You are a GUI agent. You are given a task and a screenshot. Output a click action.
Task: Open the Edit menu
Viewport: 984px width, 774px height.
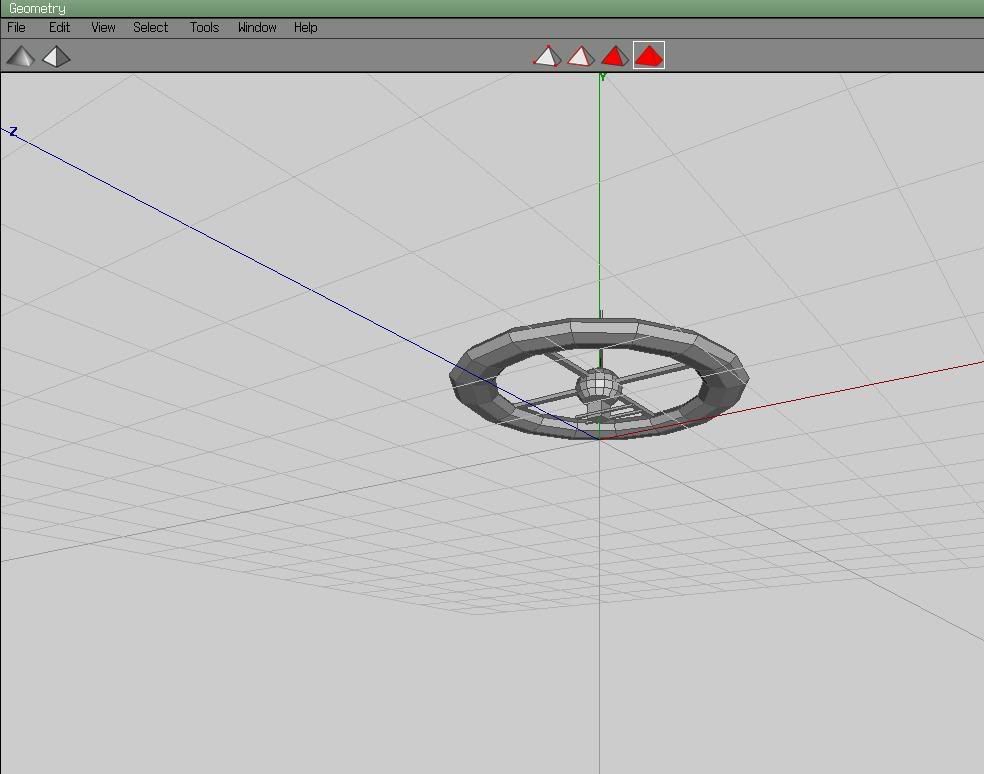[60, 28]
